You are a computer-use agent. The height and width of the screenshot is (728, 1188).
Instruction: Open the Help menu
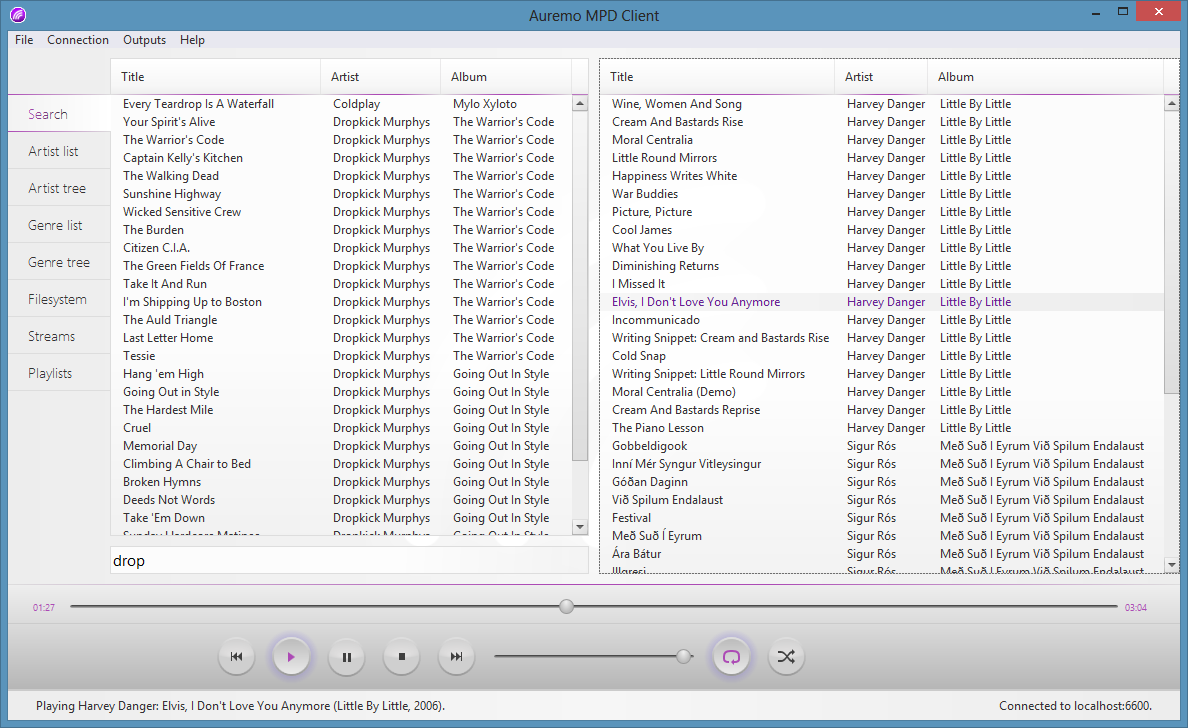[x=192, y=40]
